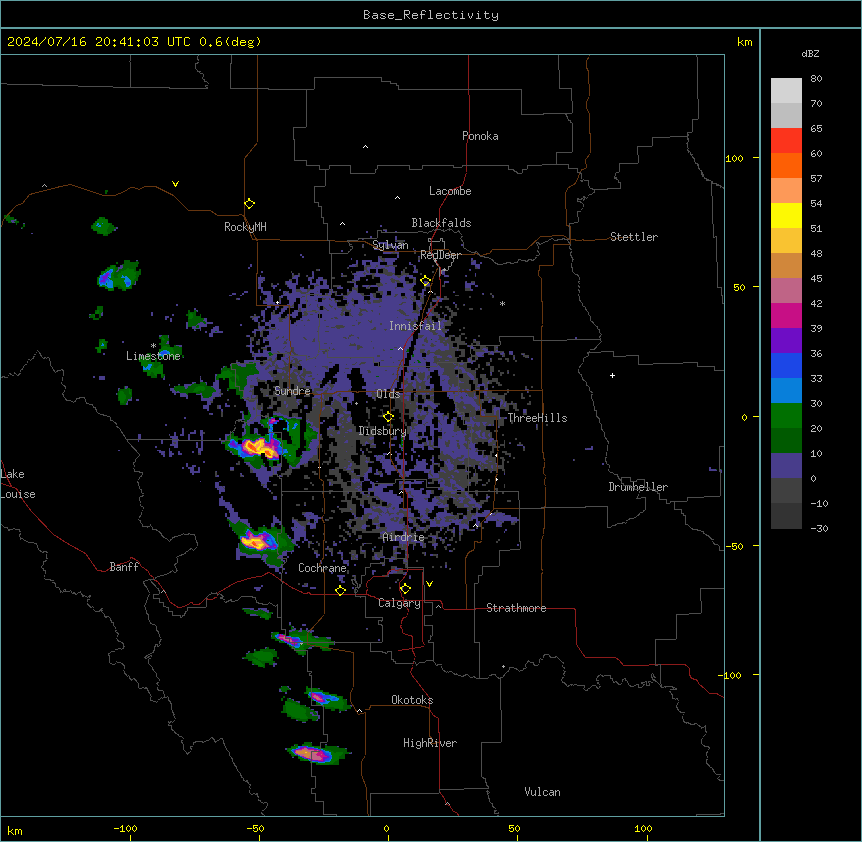Click the Lacombe city label

[x=450, y=191]
